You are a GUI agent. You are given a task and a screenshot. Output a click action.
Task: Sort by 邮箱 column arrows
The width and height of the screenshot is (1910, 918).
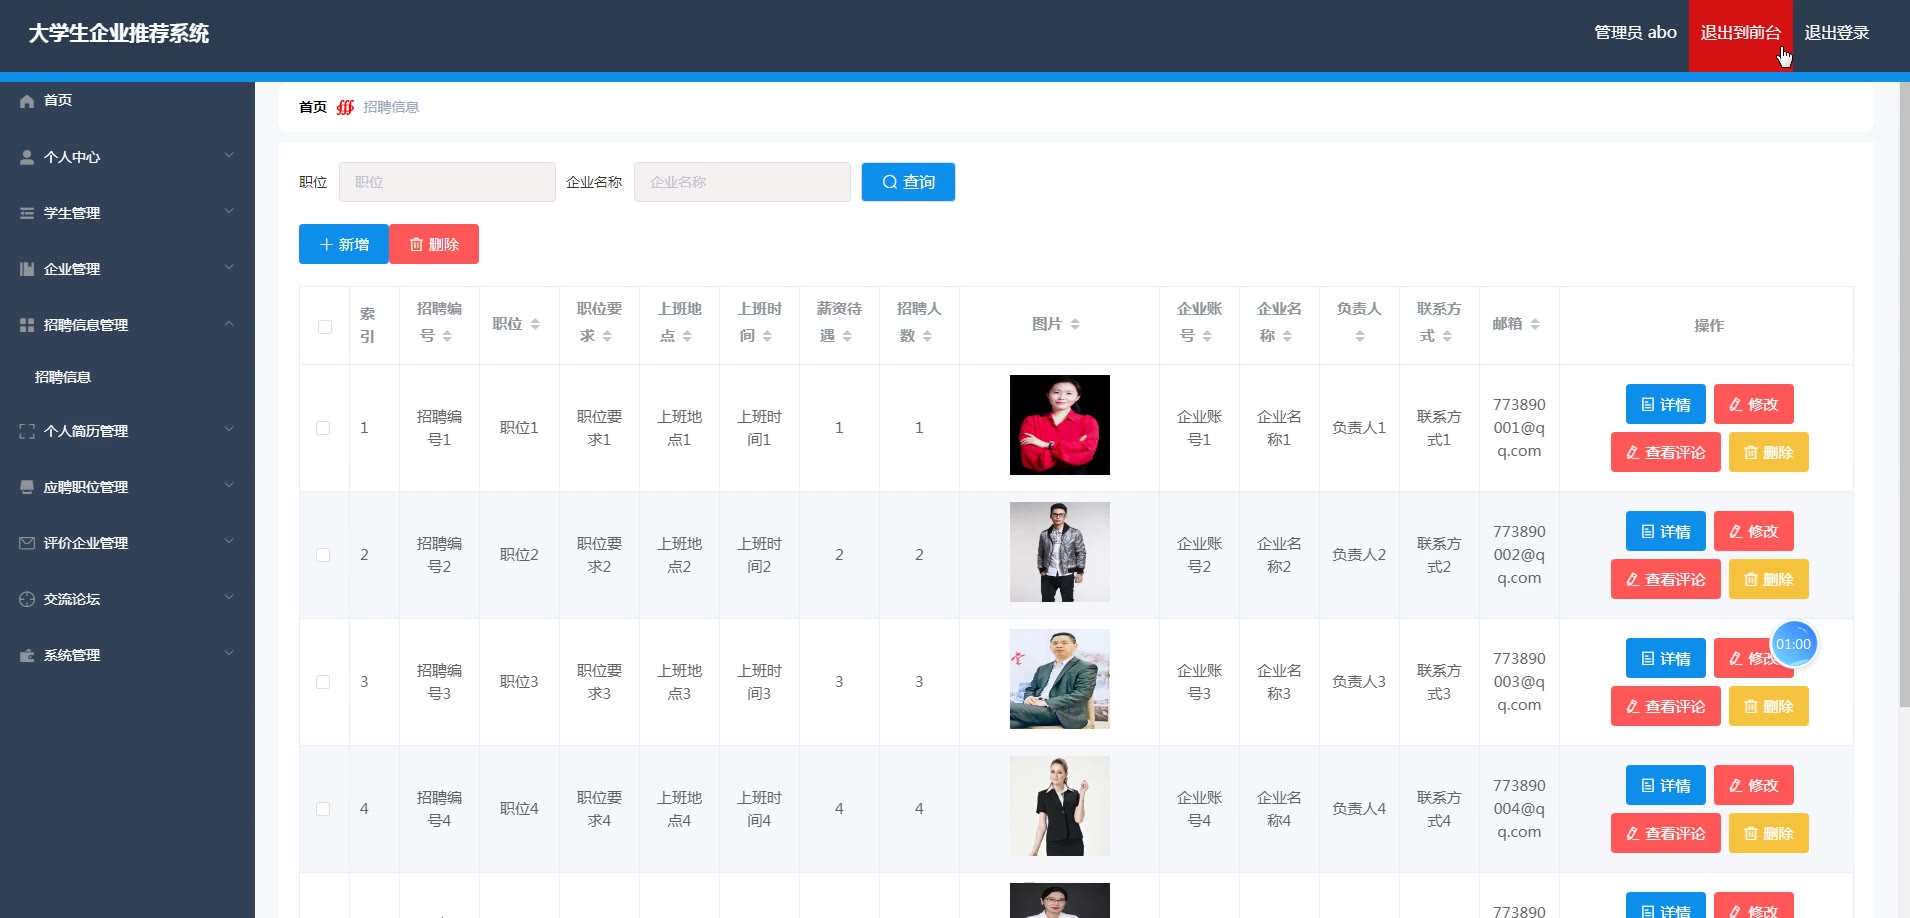pos(1535,324)
